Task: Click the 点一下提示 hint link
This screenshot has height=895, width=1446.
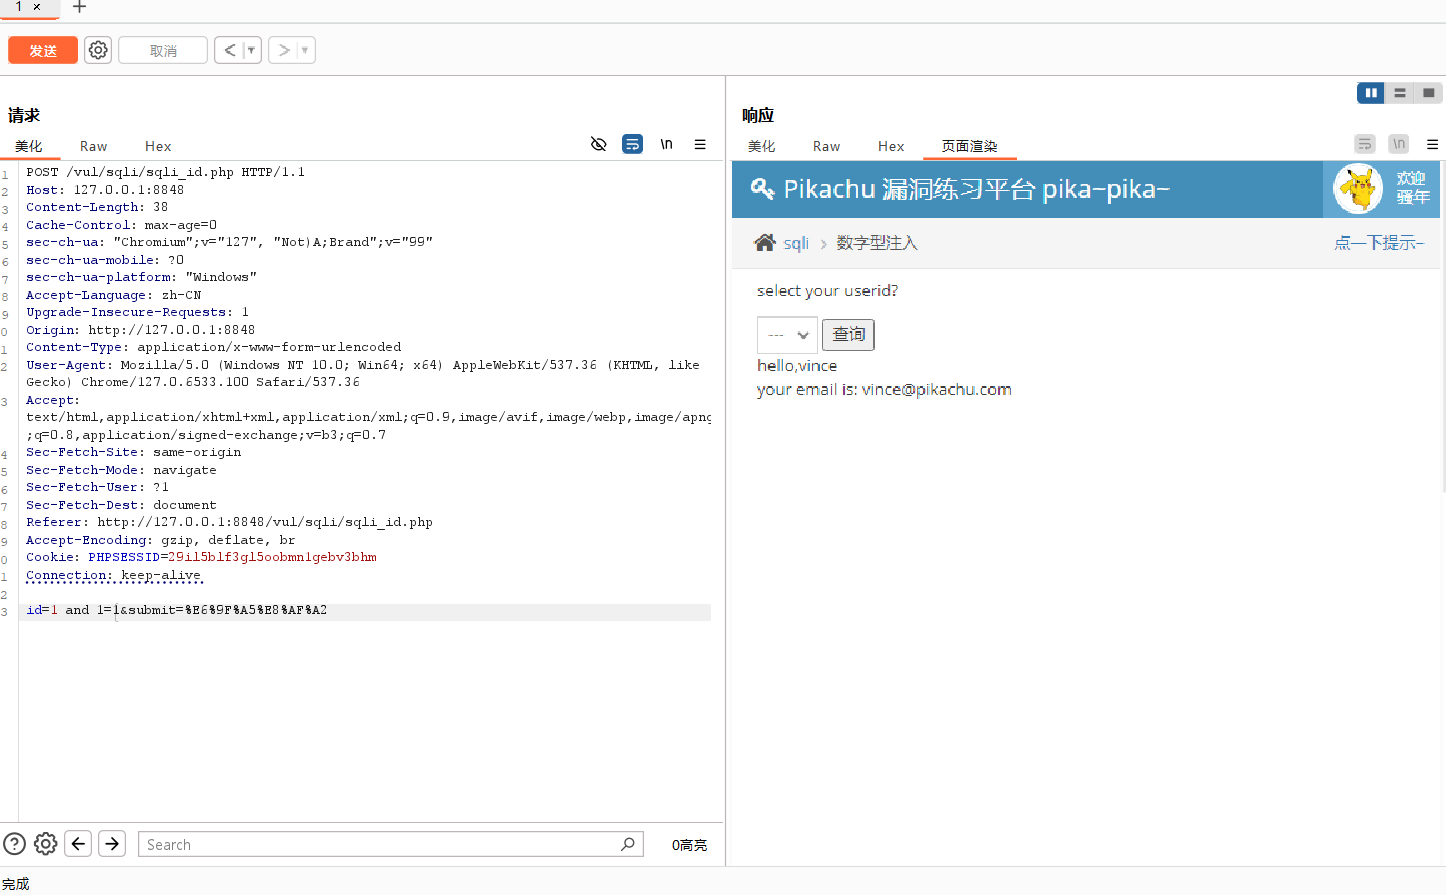Action: (1378, 243)
